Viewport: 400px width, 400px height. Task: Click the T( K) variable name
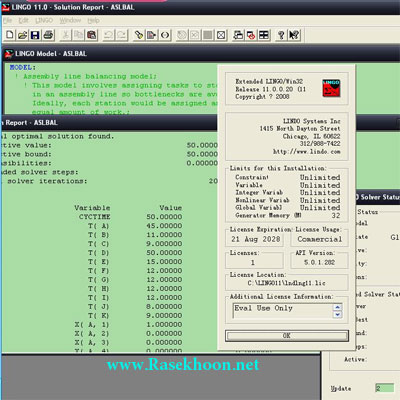[x=99, y=316]
